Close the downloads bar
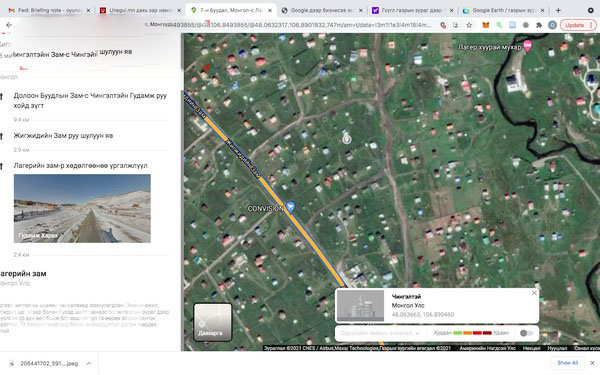Screen dimensions: 600x375 point(592,363)
